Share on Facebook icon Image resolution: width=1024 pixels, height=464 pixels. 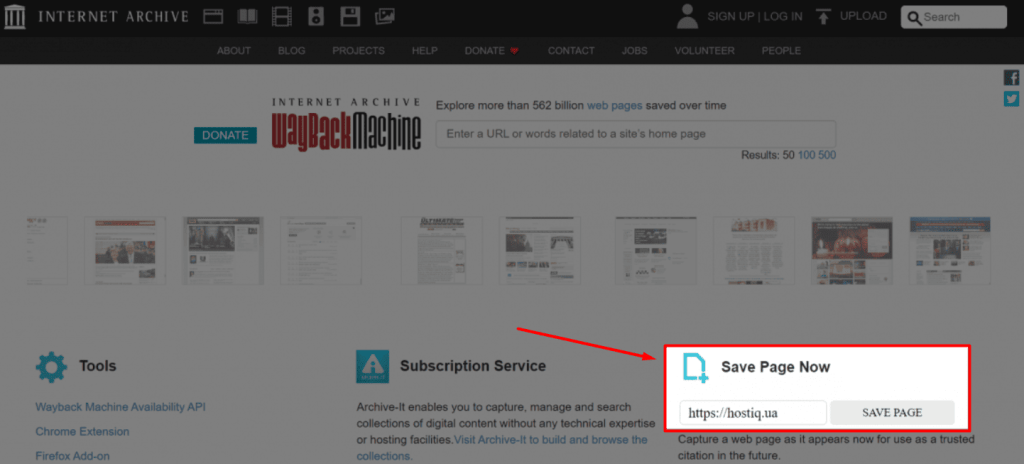pos(1012,78)
